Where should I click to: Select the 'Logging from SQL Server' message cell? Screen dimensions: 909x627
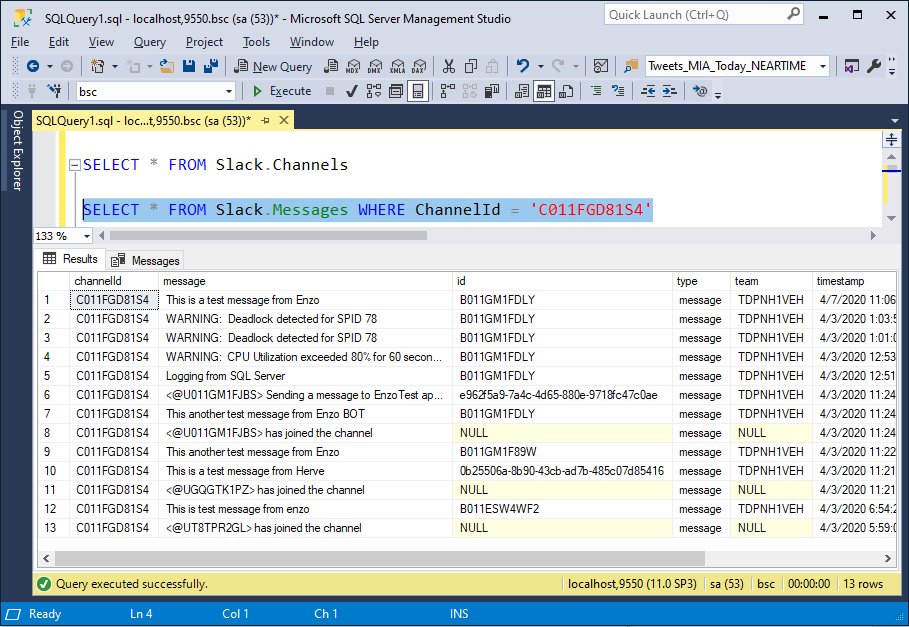click(306, 376)
